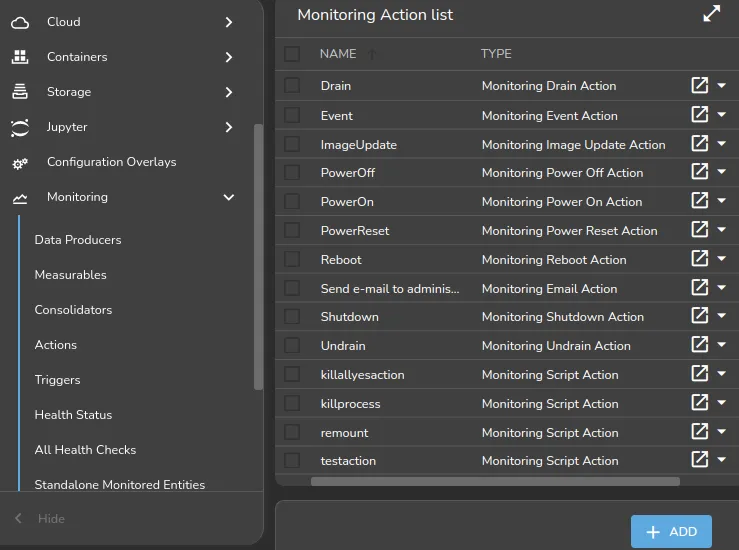Open the Shutdown action edit icon
This screenshot has height=550, width=739.
coord(699,315)
